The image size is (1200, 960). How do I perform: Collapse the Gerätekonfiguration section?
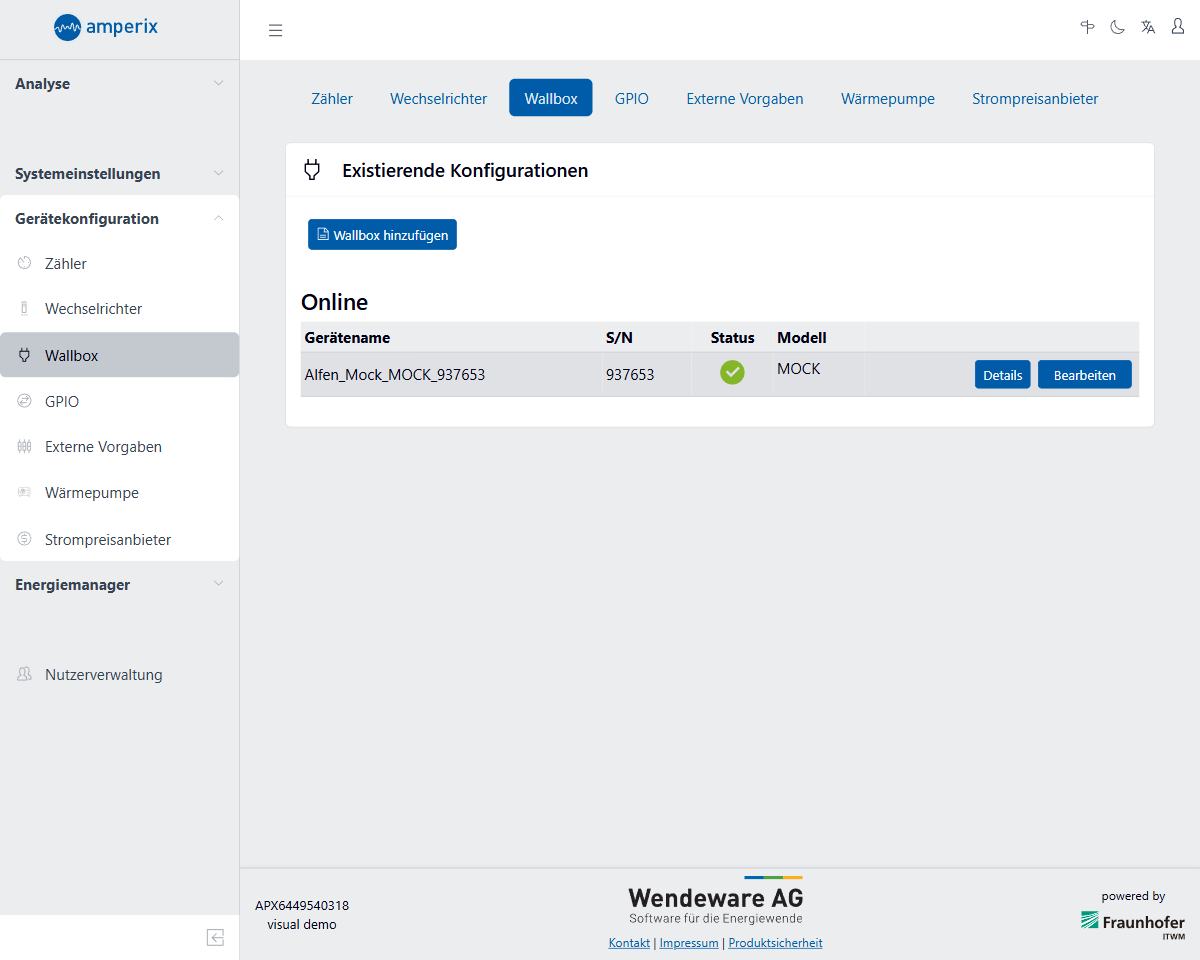(119, 219)
